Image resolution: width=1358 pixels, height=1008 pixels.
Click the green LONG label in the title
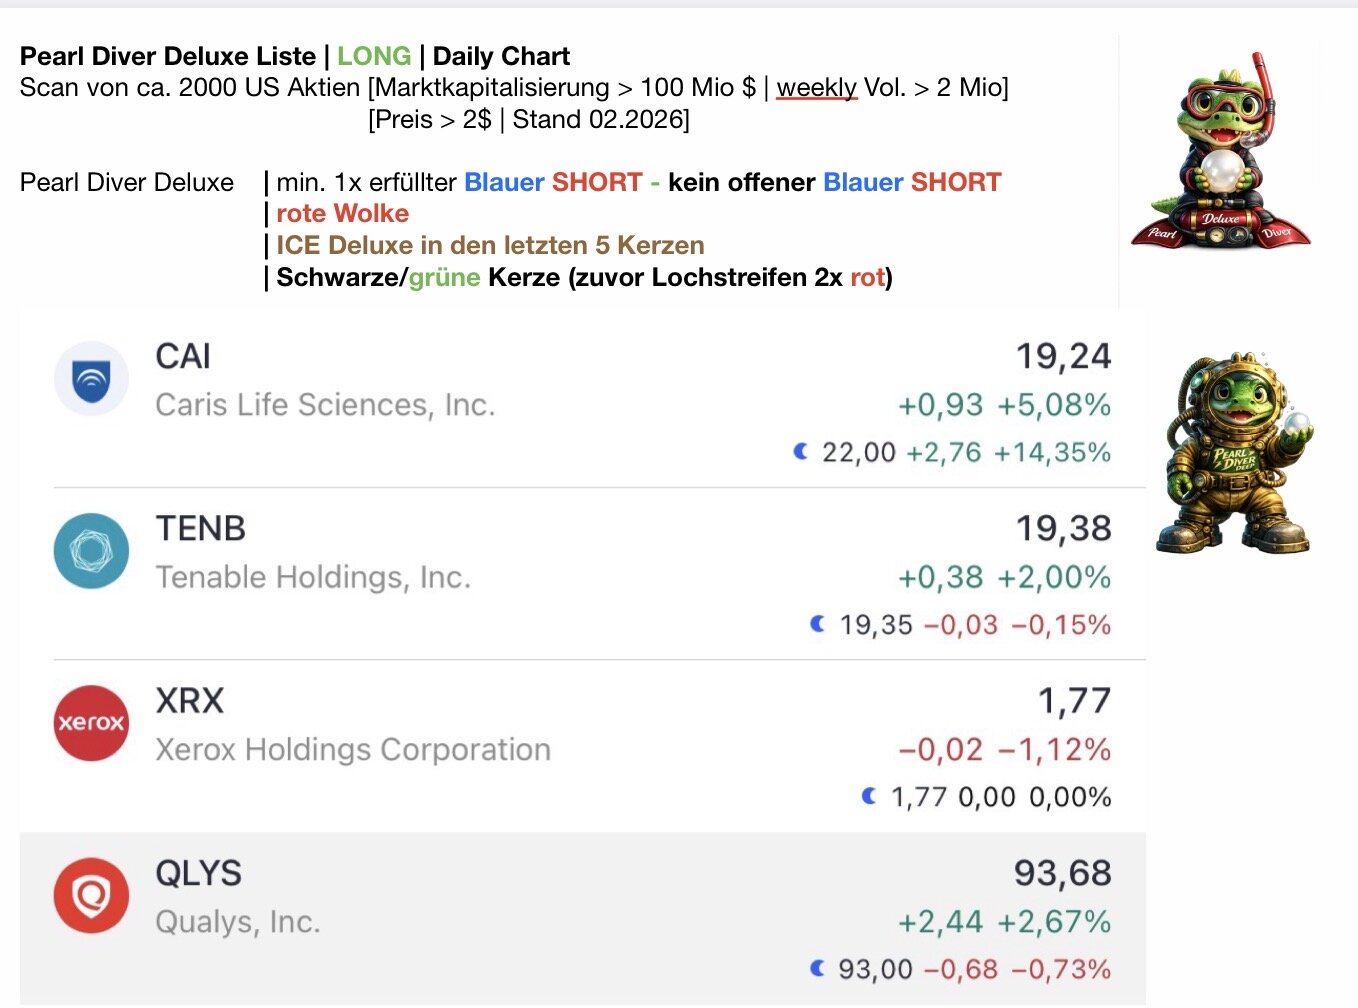coord(374,56)
